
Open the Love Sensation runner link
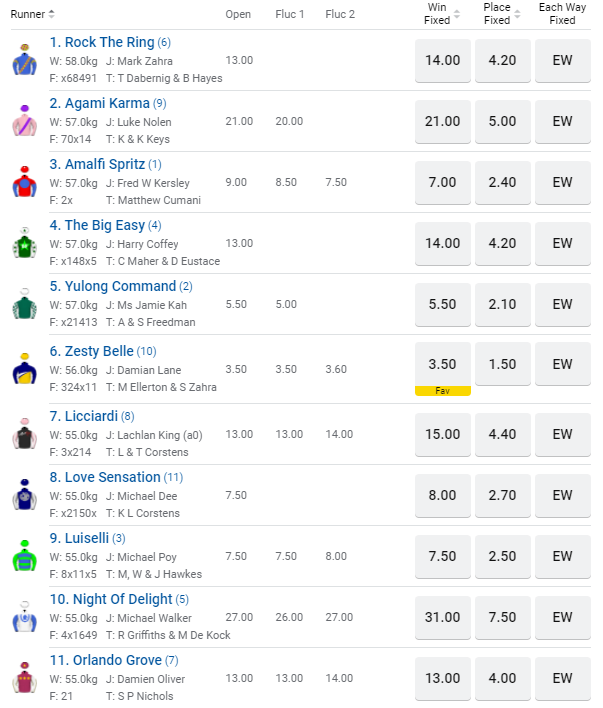(x=105, y=477)
